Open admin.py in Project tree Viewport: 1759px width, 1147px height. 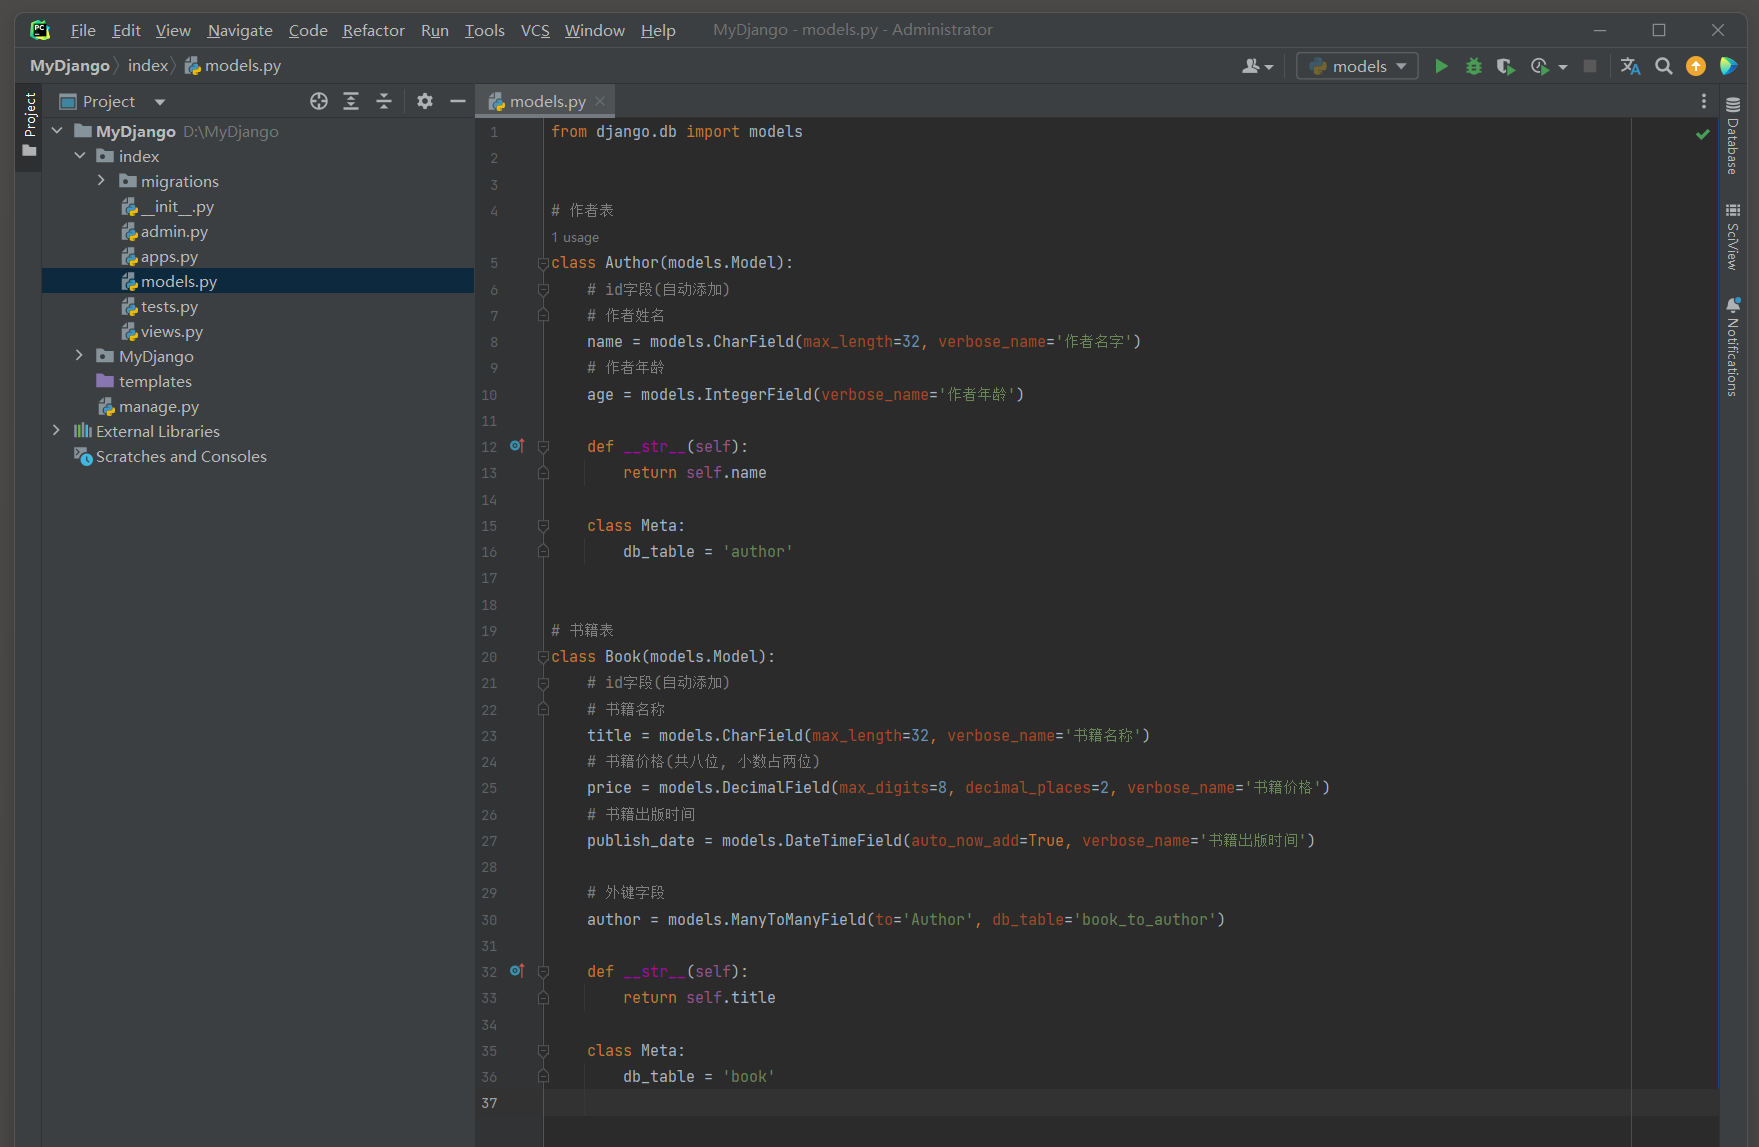click(174, 231)
